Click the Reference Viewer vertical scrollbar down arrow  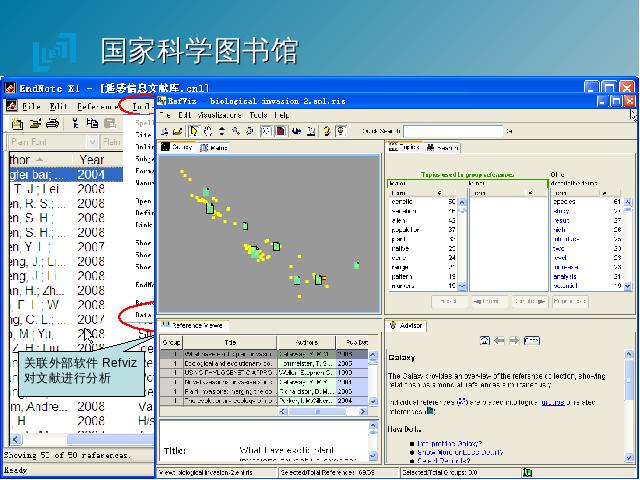click(x=373, y=402)
